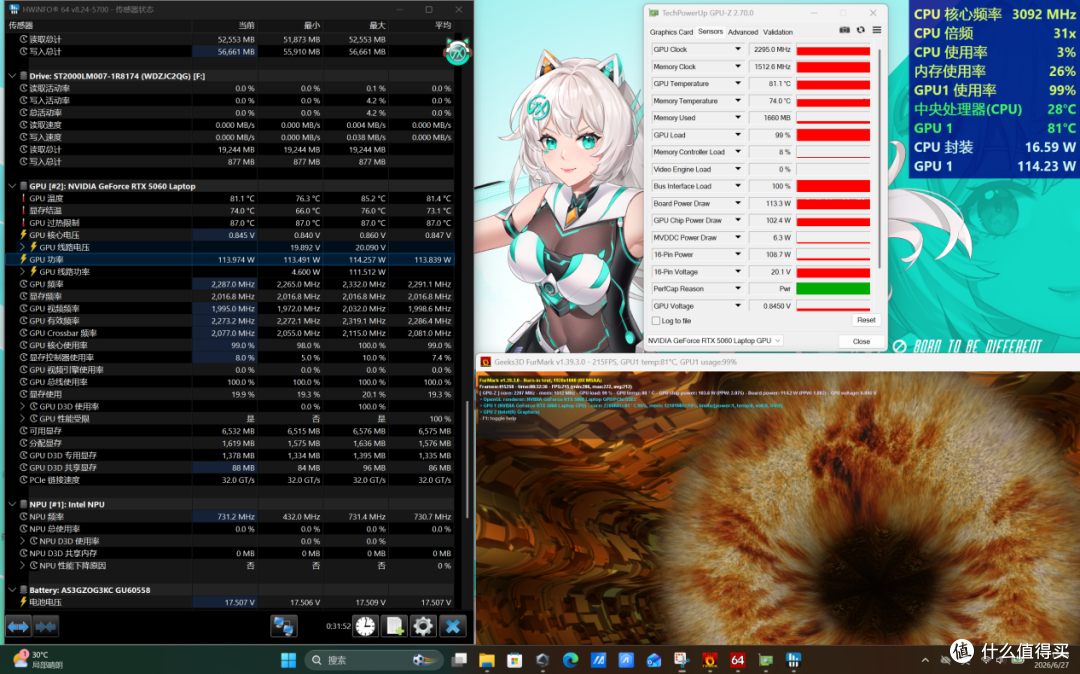Click GPU Clock red sensor graph

(x=833, y=50)
